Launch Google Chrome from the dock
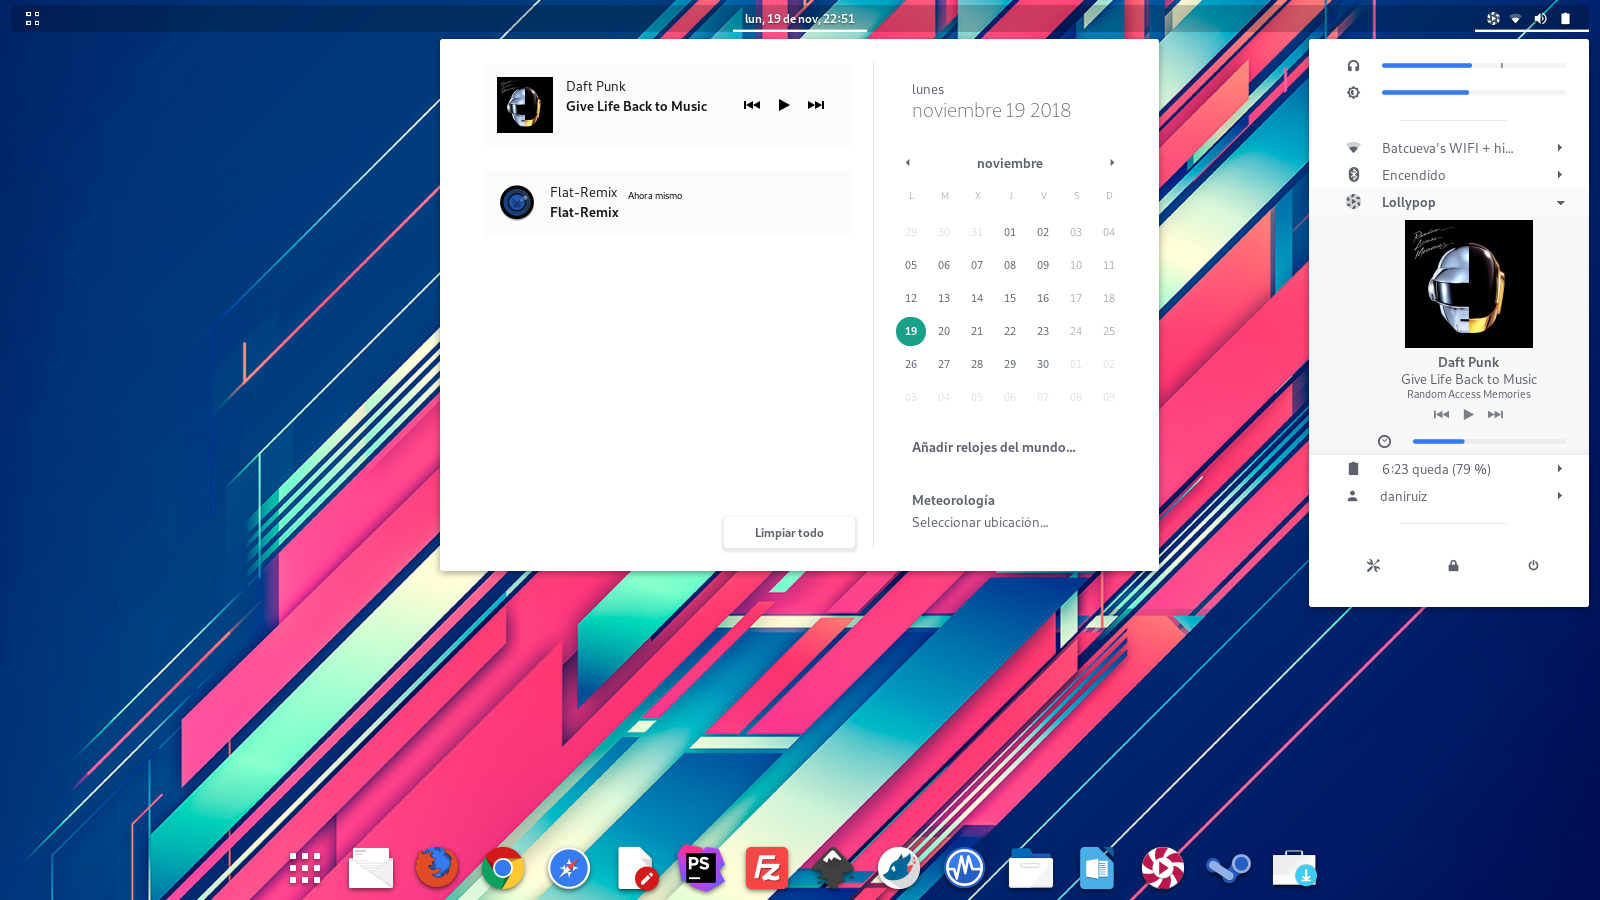Image resolution: width=1600 pixels, height=900 pixels. (x=503, y=868)
